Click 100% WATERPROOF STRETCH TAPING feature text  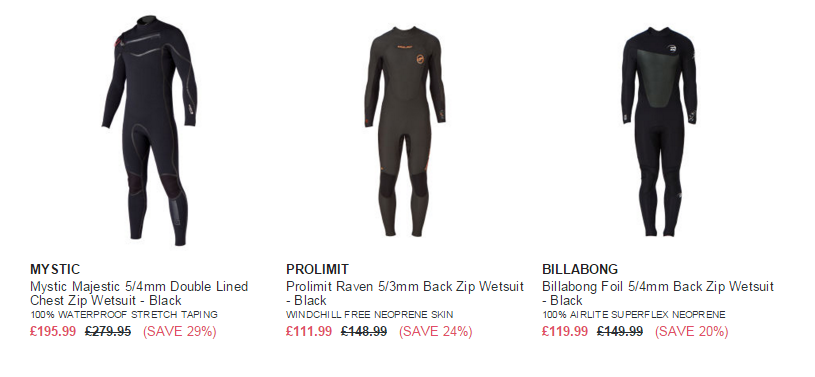click(124, 315)
